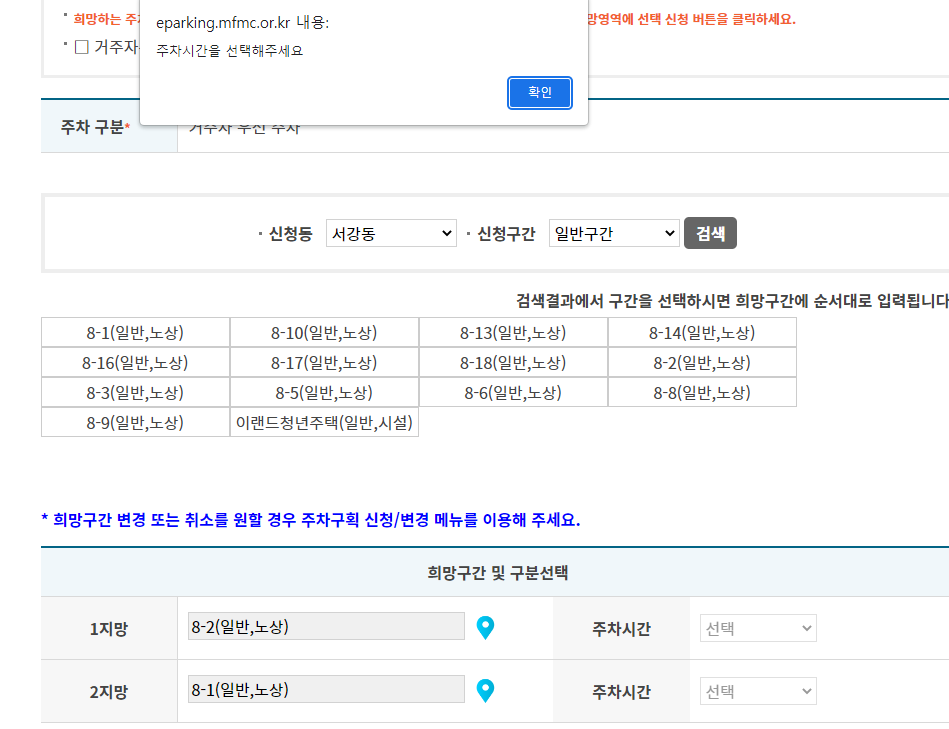Screen dimensions: 949x729
Task: Choose section 8-9(일반,노상) in results
Action: tap(135, 423)
